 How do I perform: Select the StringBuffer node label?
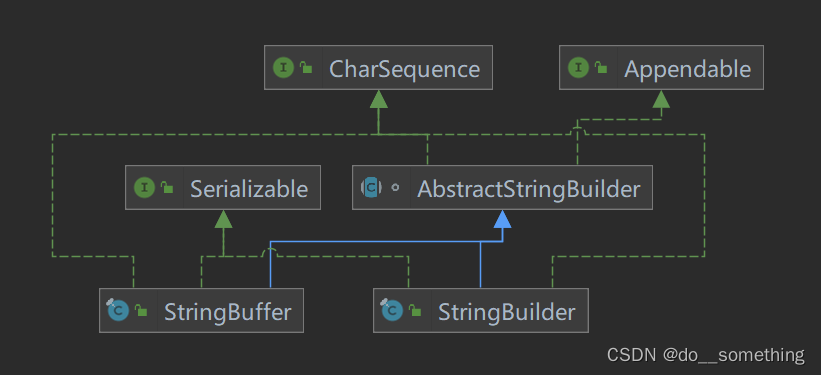coord(228,312)
